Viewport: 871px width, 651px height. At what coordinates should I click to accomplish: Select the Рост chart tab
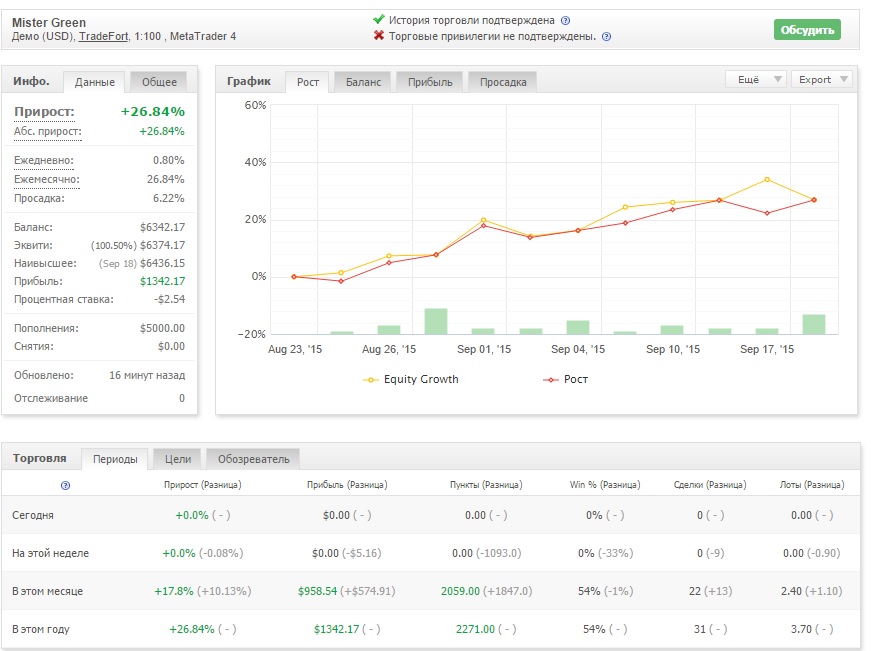[x=308, y=82]
